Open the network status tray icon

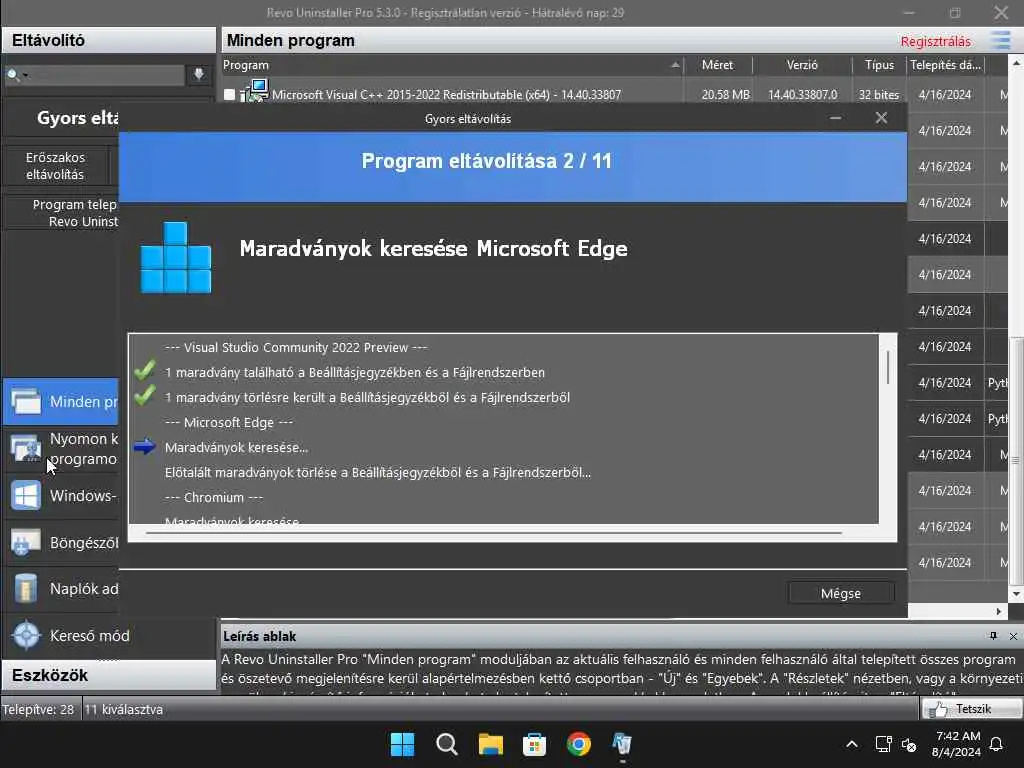click(883, 744)
